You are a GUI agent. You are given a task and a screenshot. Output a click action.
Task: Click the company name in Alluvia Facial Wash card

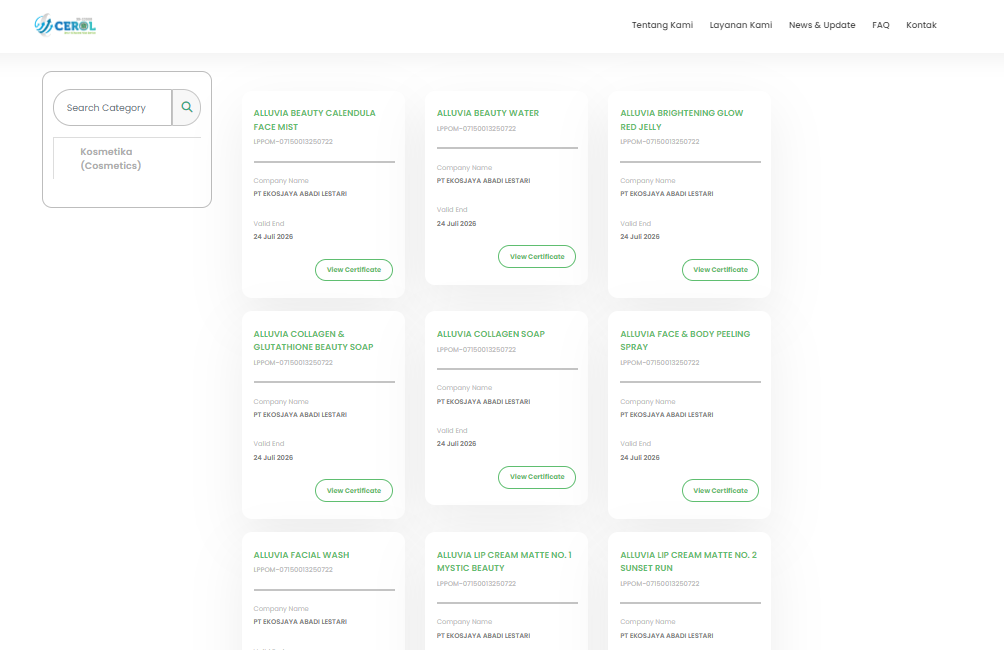pos(300,621)
